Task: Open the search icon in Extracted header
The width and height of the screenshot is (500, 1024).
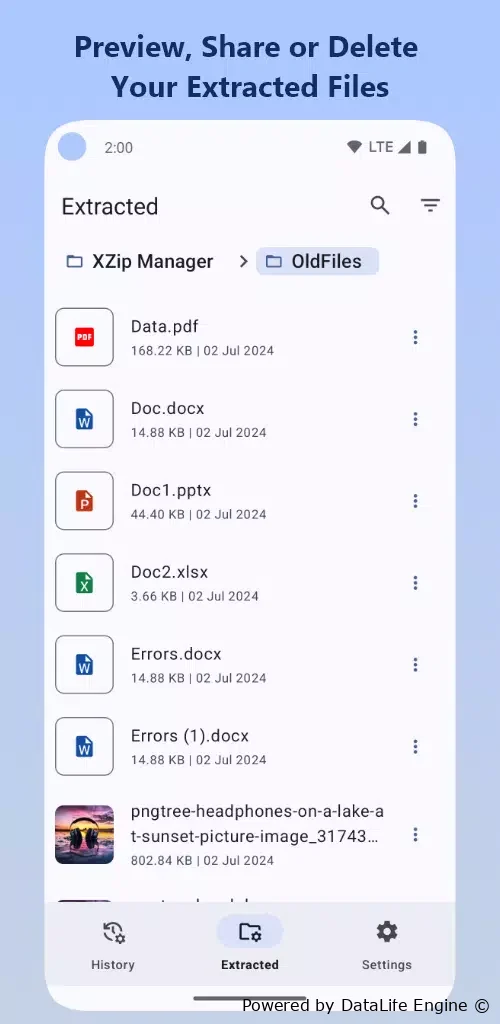Action: click(x=380, y=206)
